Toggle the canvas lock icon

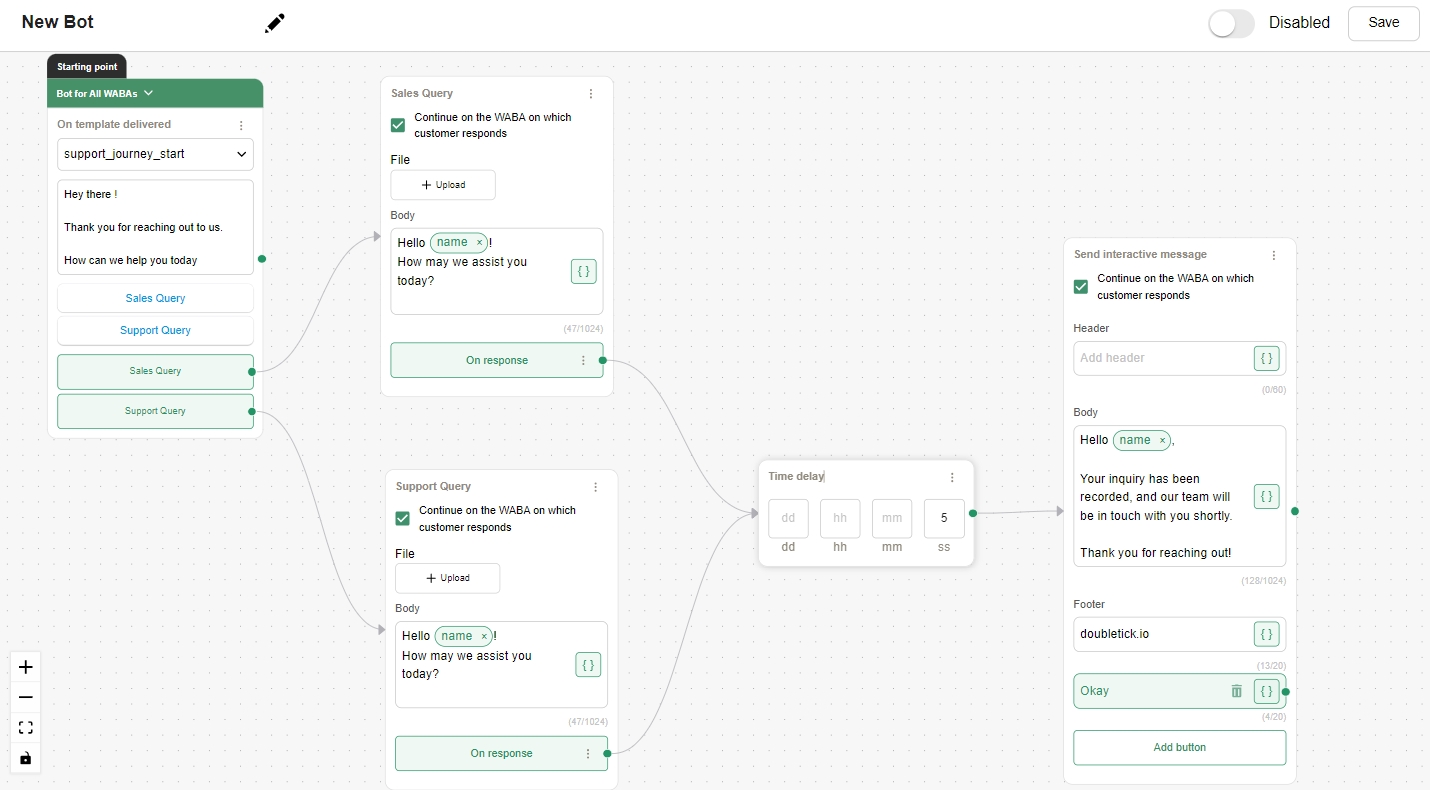(26, 758)
